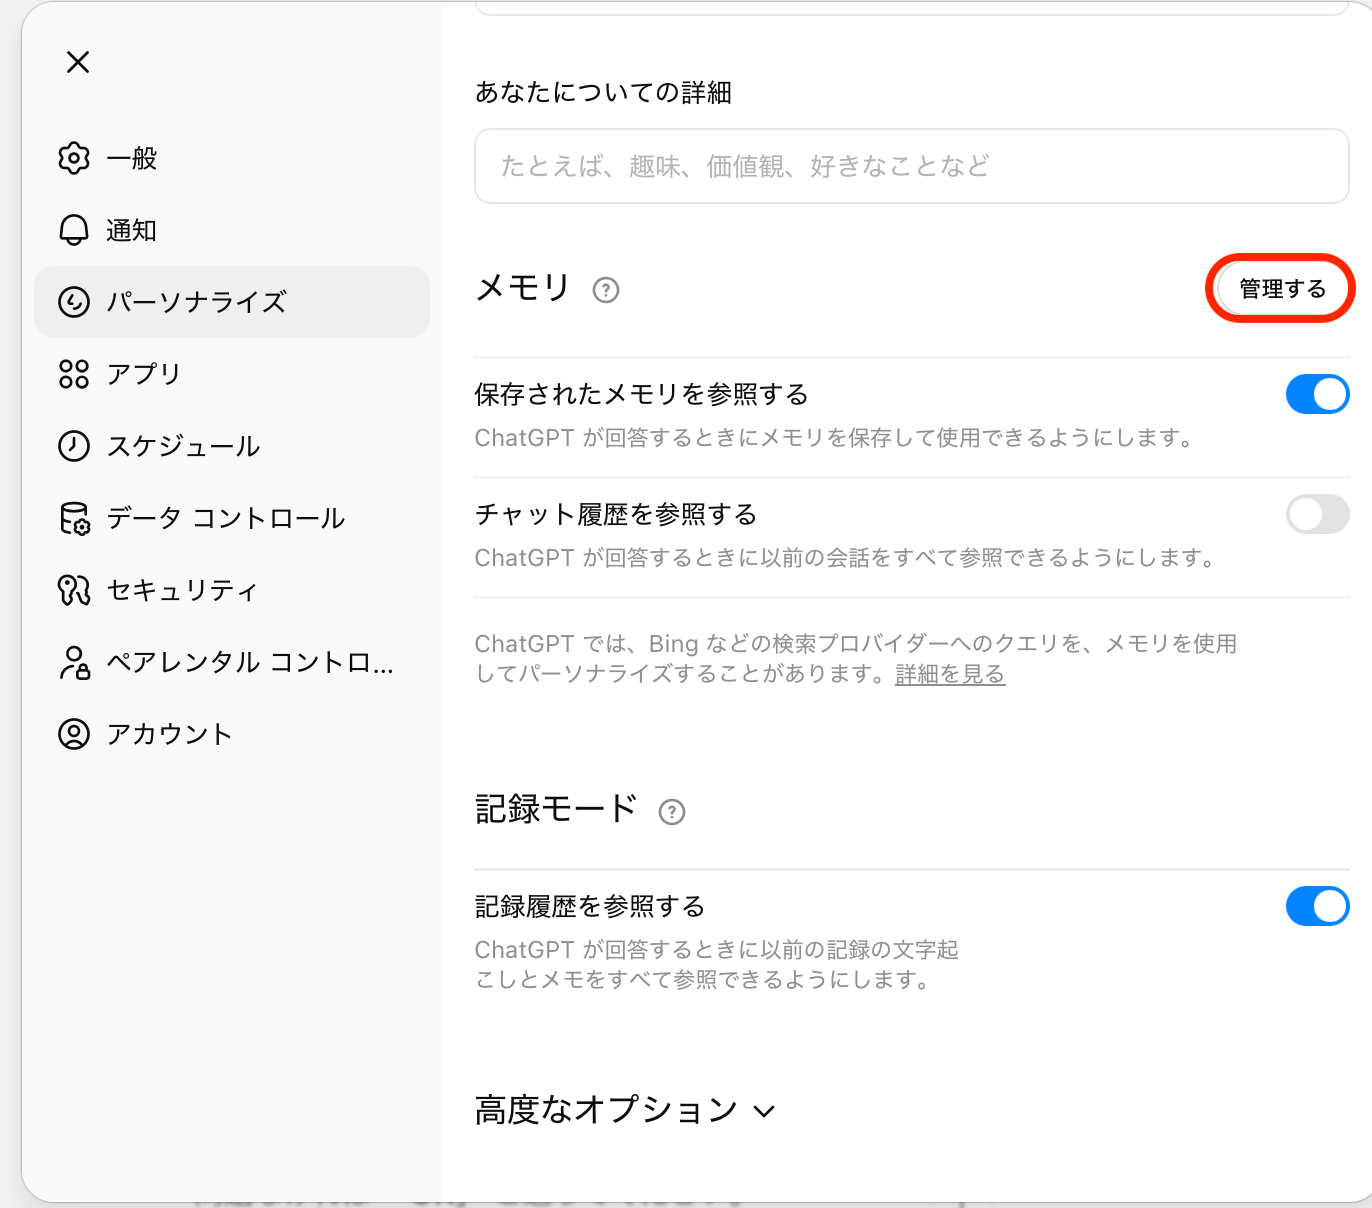The image size is (1372, 1208).
Task: Click the Security (セキュリティ) key icon
Action: (x=74, y=590)
